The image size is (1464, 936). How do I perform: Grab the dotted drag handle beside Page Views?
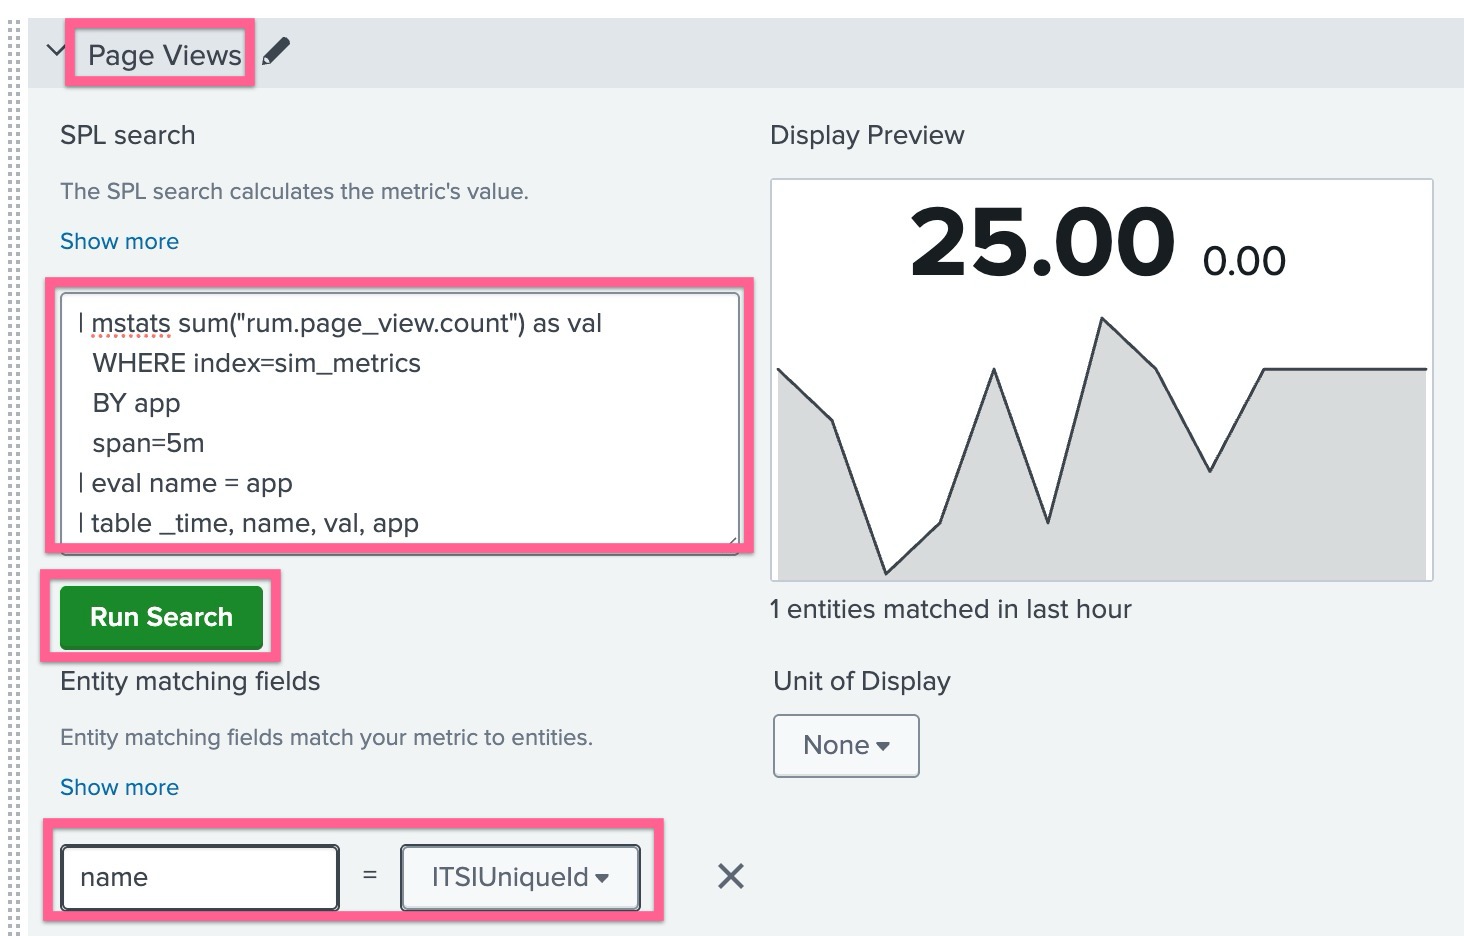[x=13, y=478]
